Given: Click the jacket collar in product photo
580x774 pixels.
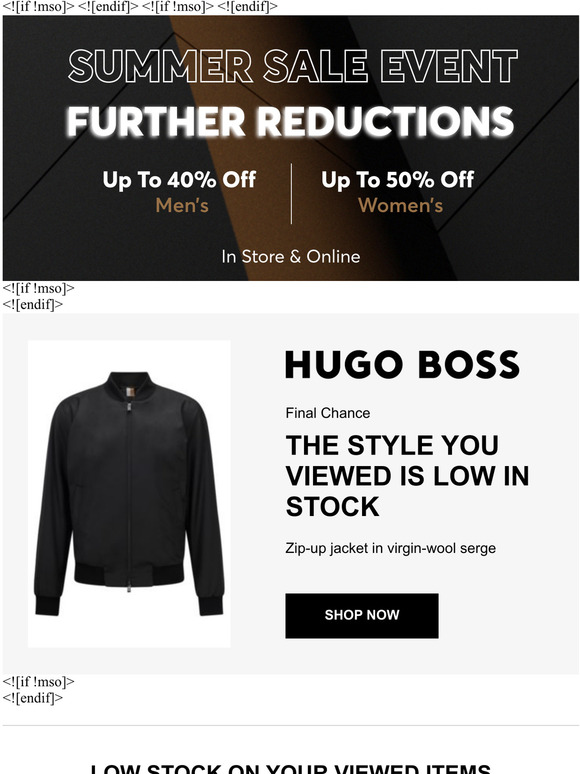Looking at the screenshot, I should click(x=129, y=386).
